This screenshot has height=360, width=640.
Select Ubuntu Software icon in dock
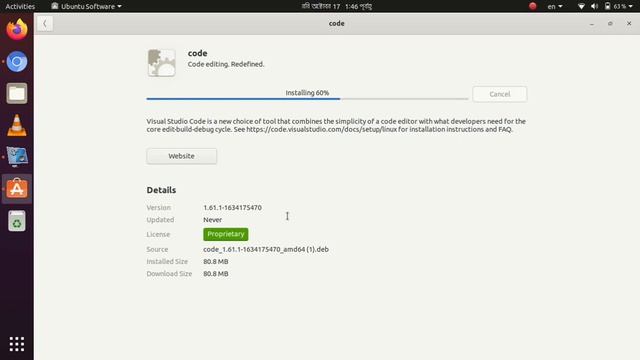click(x=17, y=189)
